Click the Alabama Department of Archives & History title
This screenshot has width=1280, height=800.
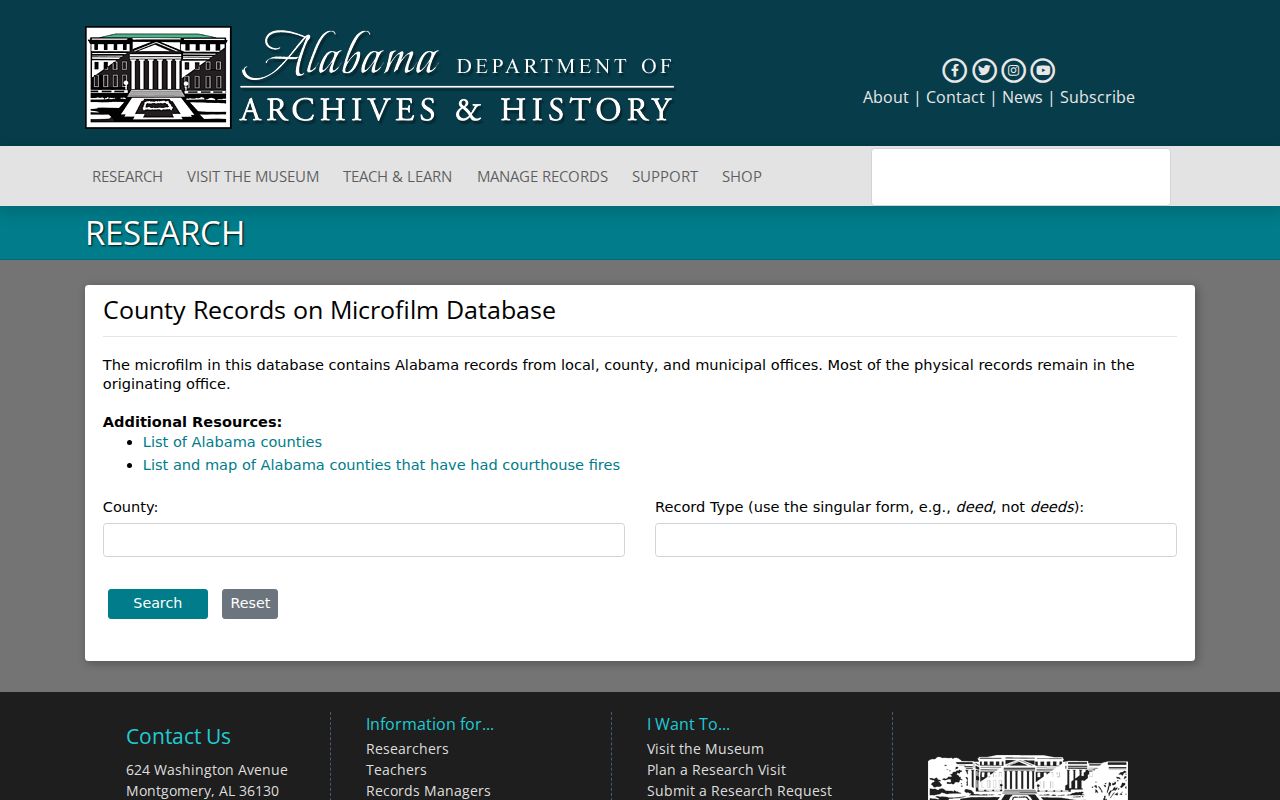tap(457, 77)
